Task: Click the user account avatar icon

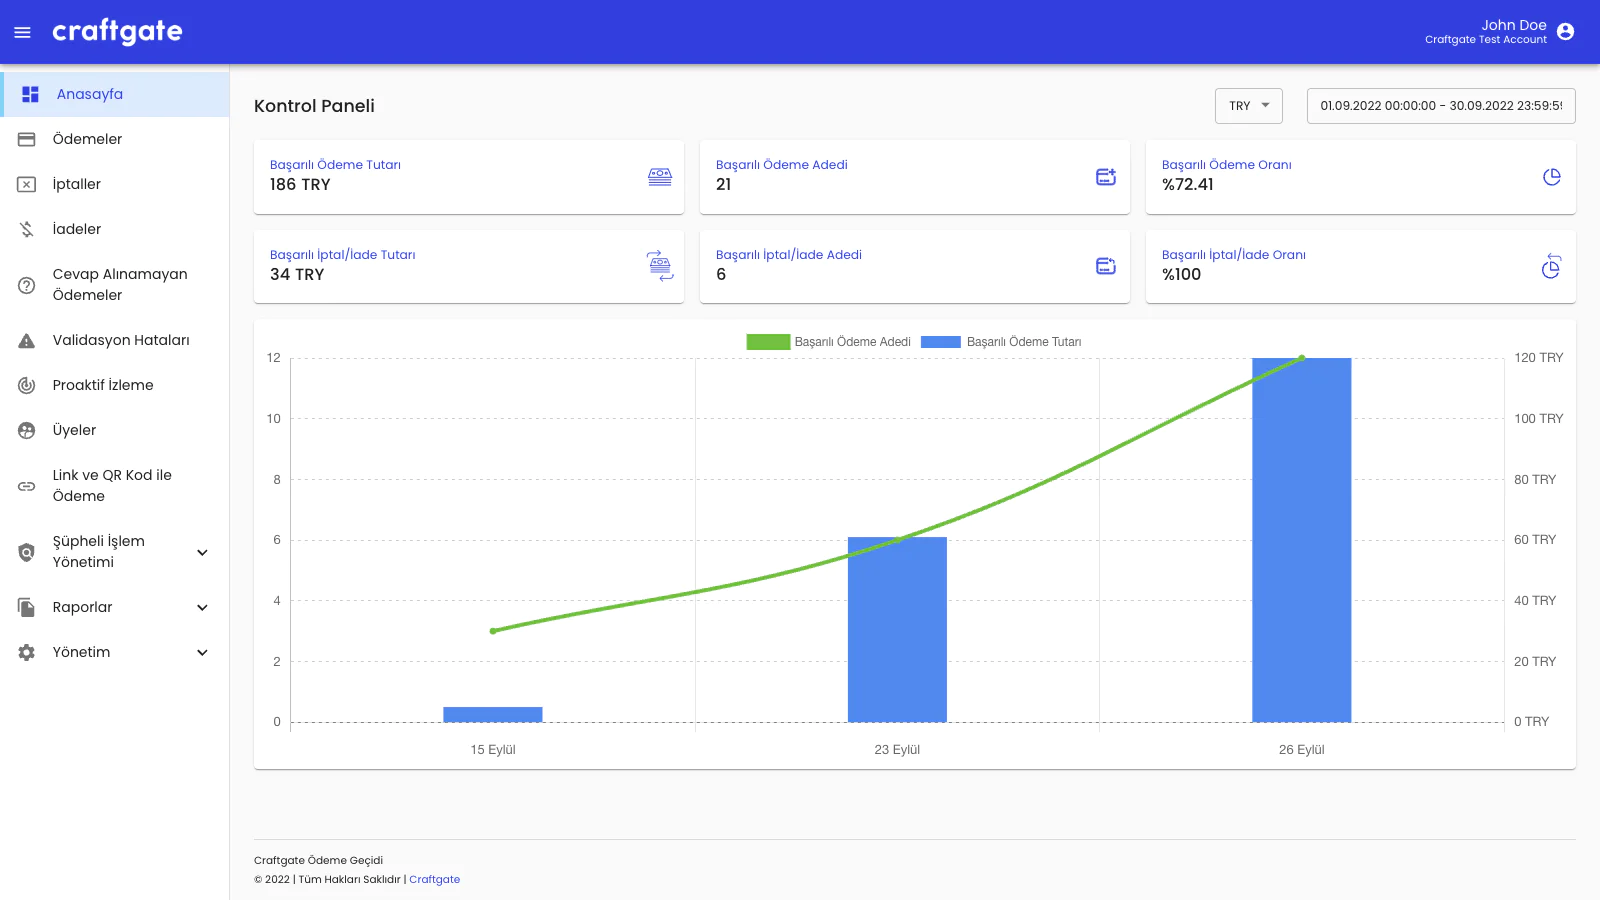Action: coord(1565,32)
